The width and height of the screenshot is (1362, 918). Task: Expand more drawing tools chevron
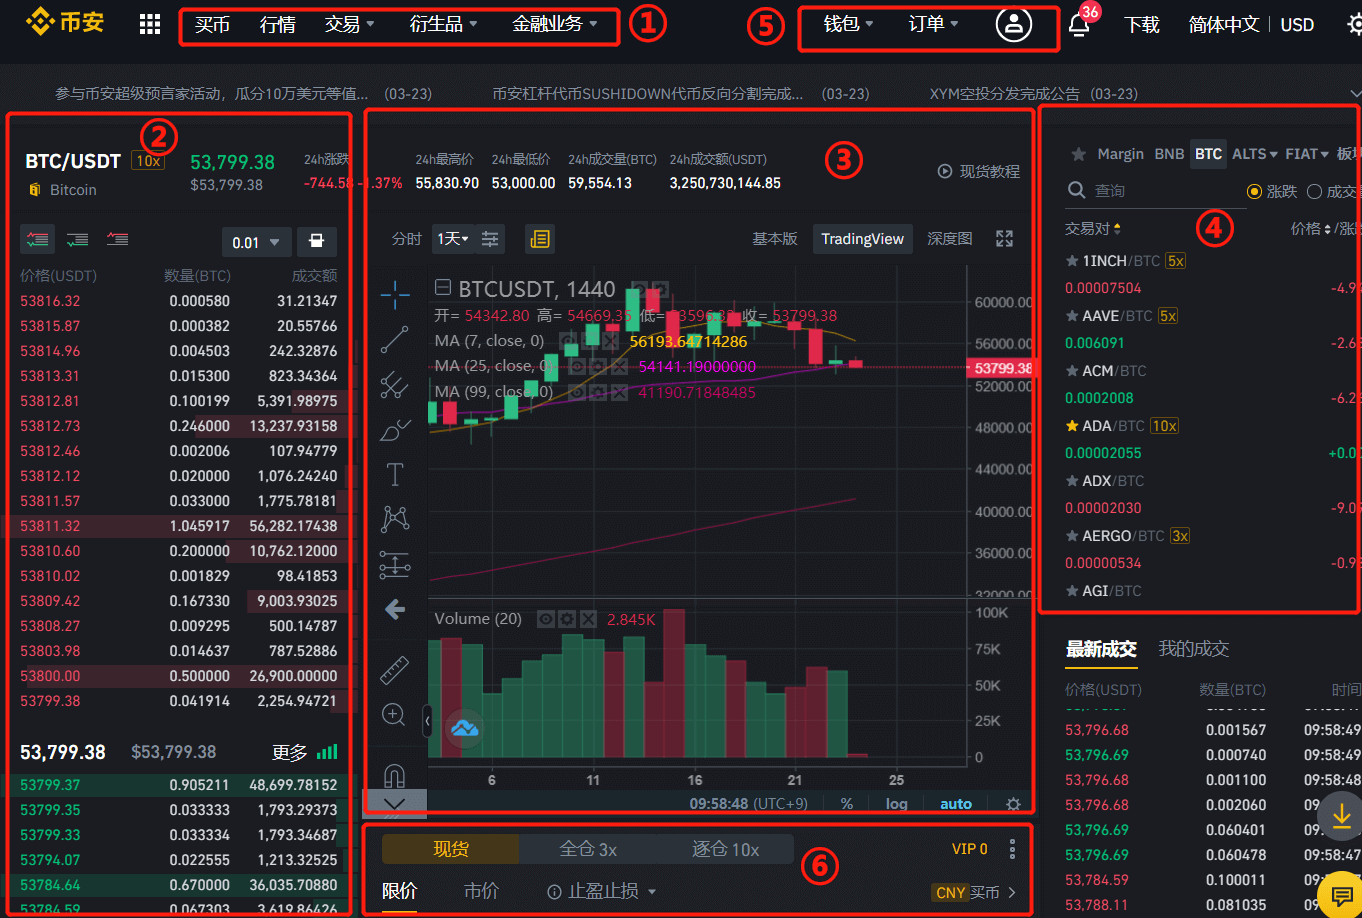coord(395,803)
